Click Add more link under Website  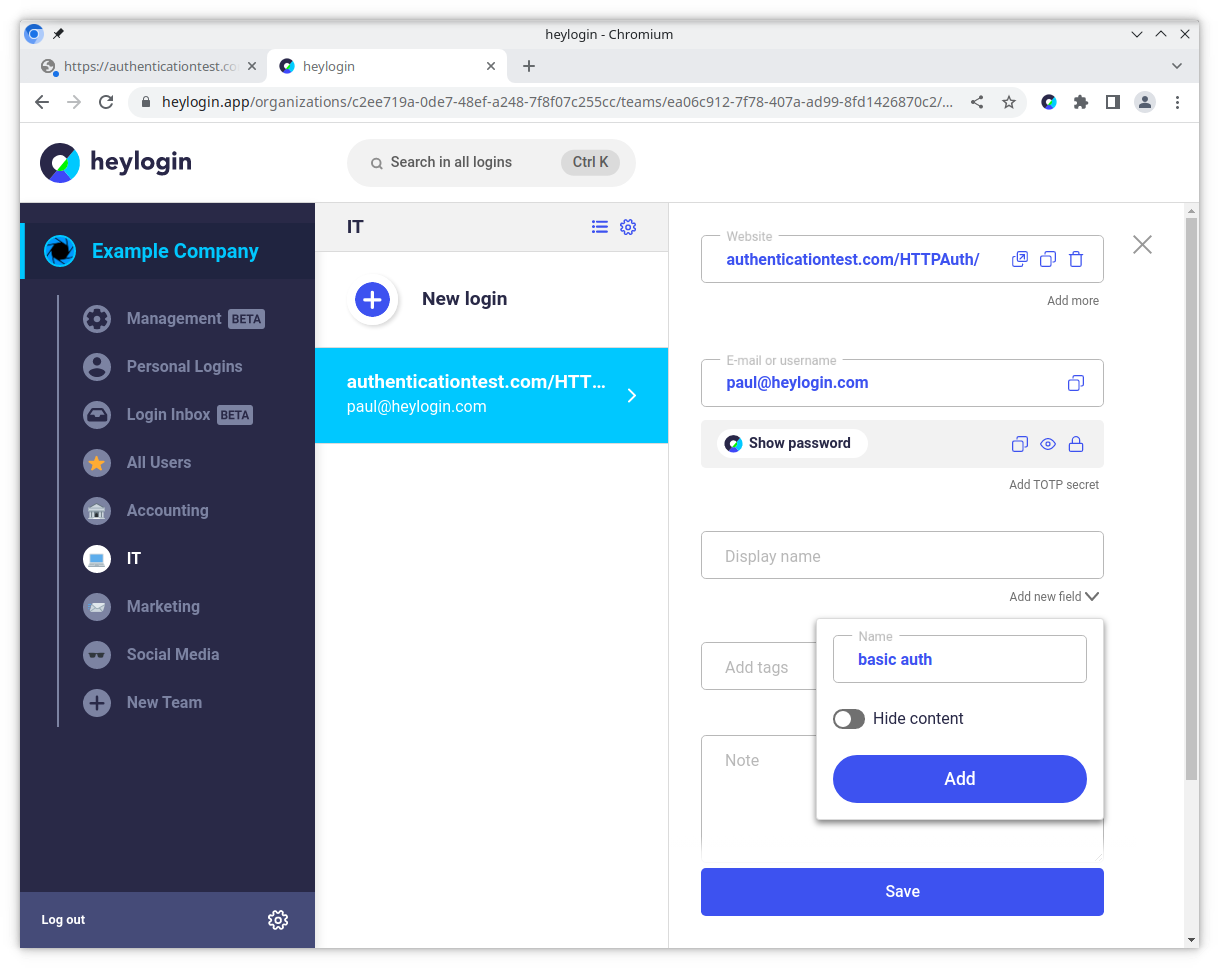click(x=1073, y=301)
